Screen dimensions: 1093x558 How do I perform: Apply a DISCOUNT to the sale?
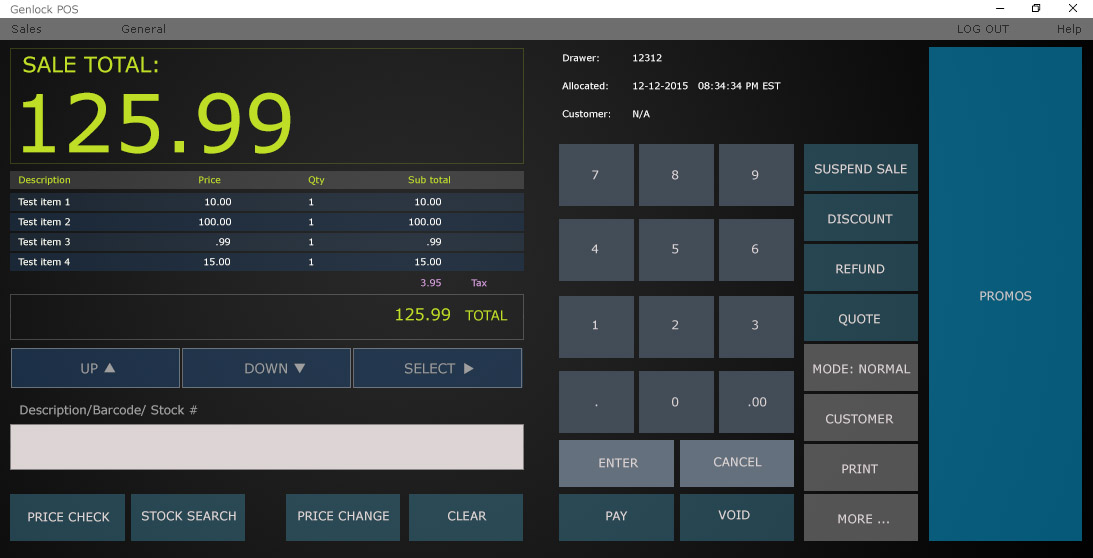tap(860, 218)
